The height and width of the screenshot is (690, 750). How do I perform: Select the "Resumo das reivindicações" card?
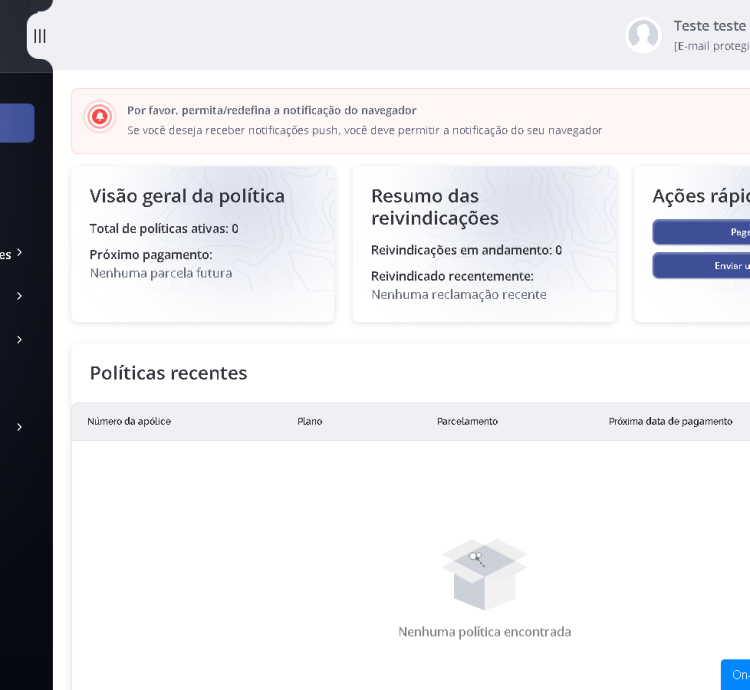[x=484, y=244]
